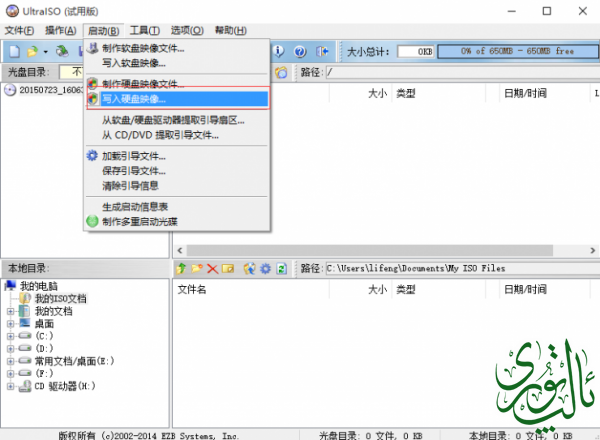The height and width of the screenshot is (440, 600).
Task: Select 我的文档 tree item
Action: 54,311
